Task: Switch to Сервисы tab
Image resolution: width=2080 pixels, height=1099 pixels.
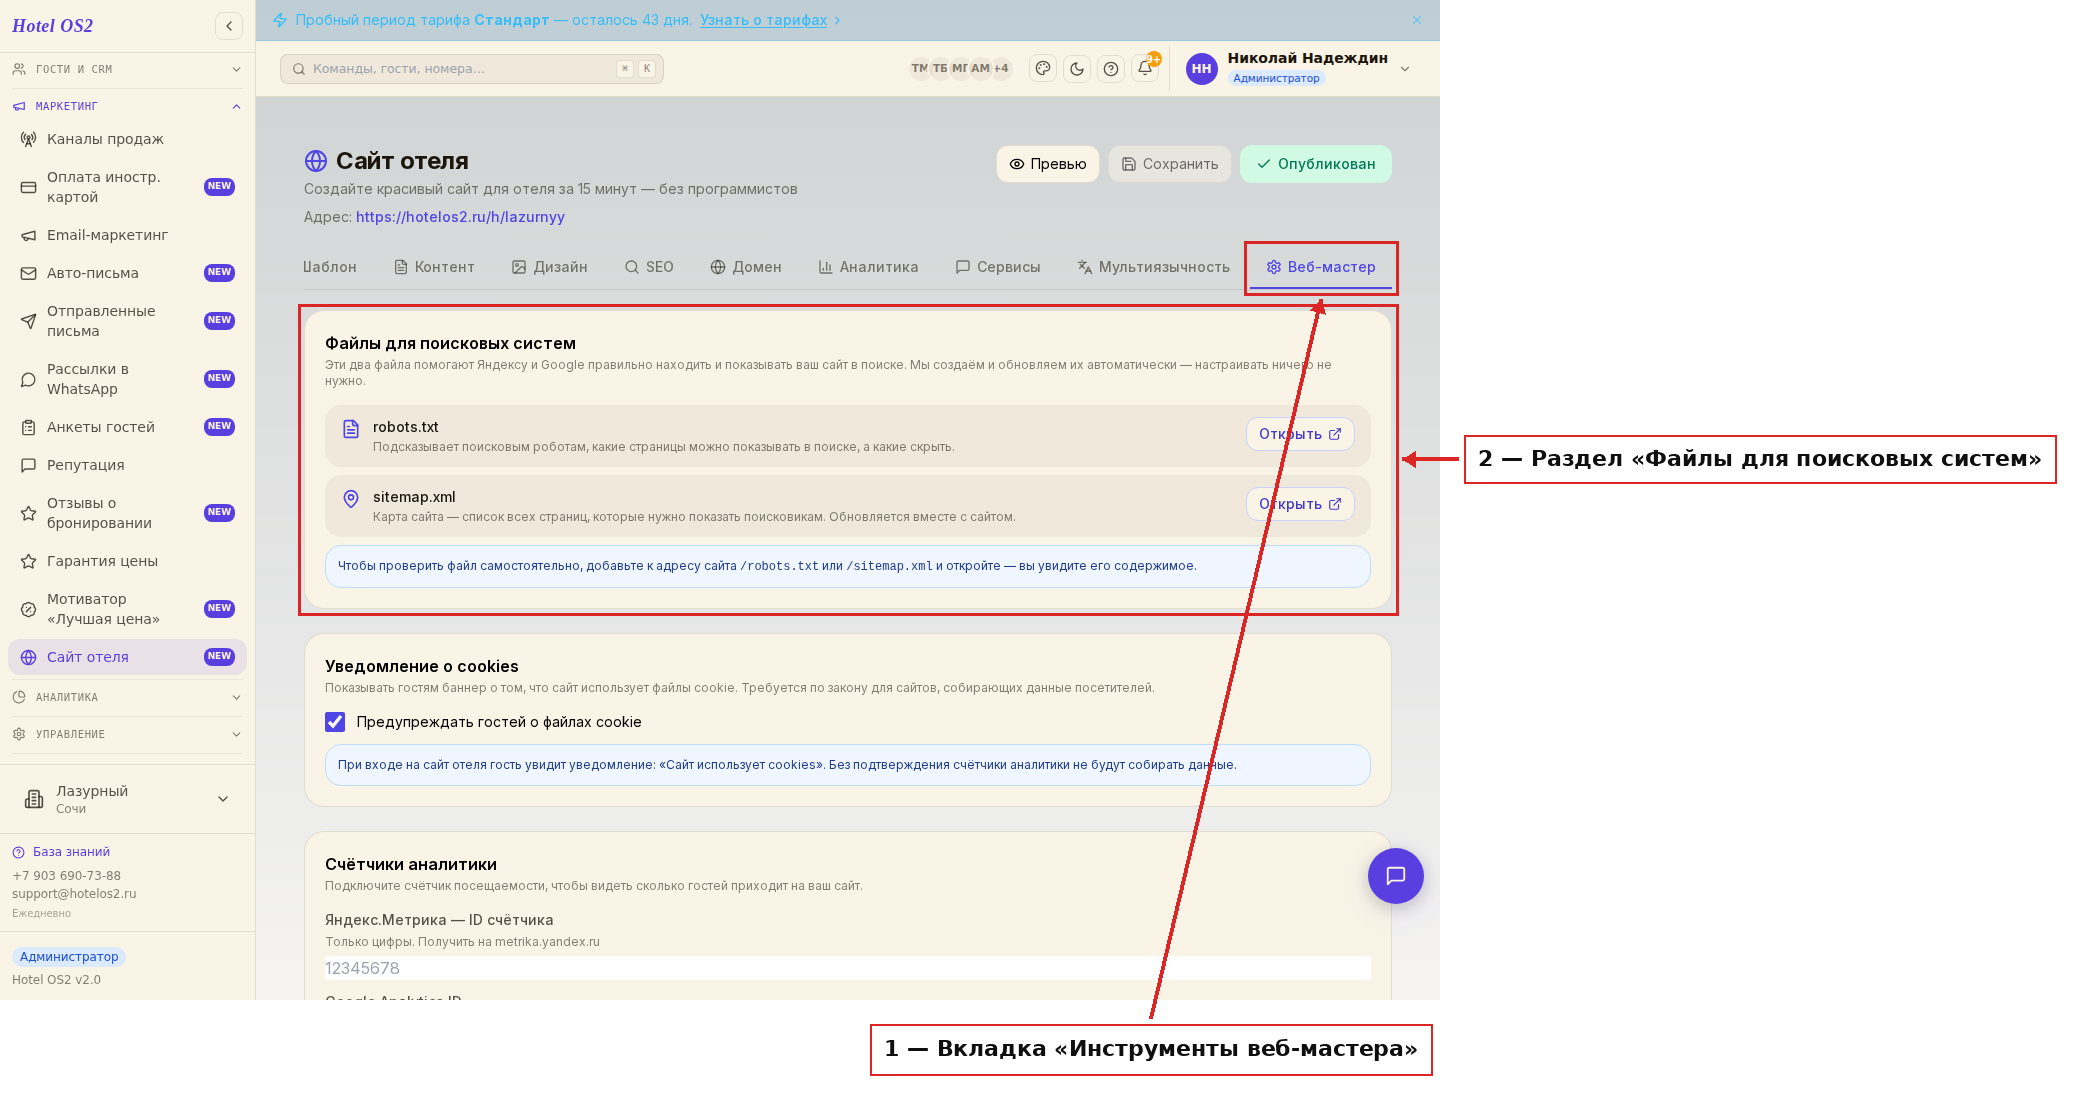Action: coord(998,267)
